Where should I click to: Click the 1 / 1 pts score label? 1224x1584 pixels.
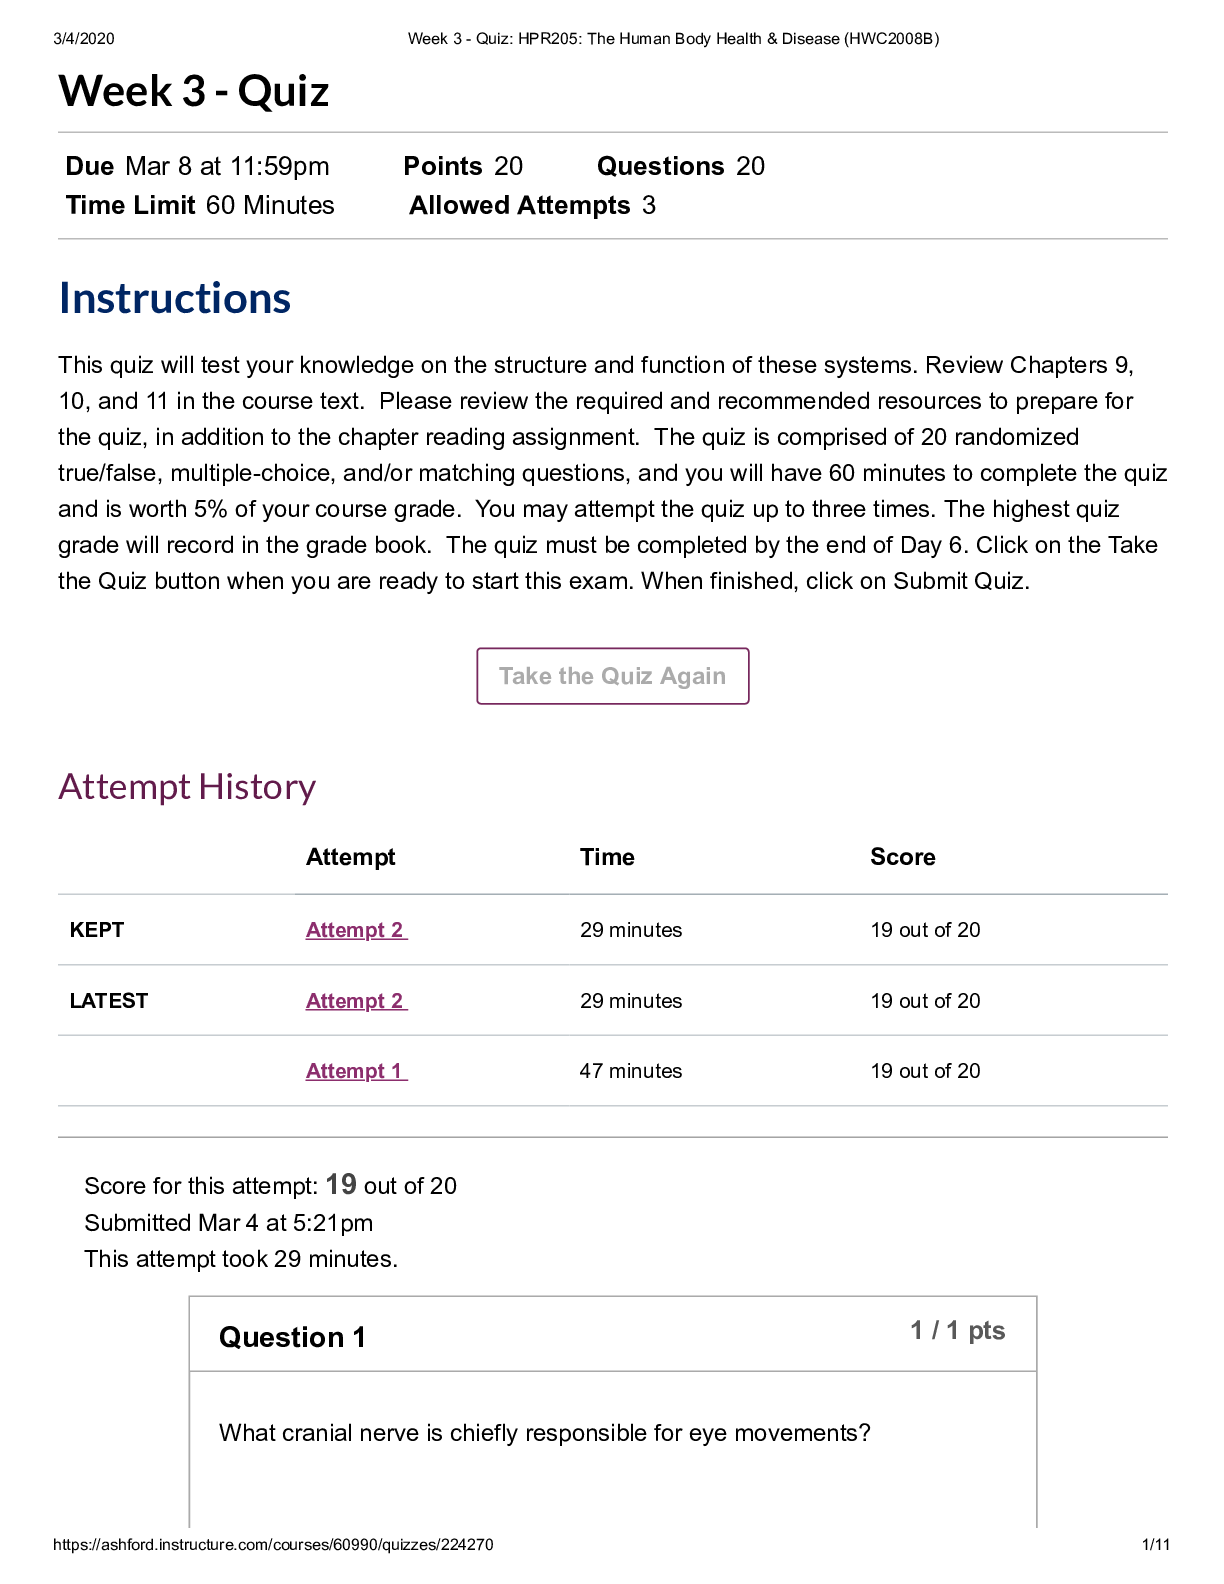(x=958, y=1331)
